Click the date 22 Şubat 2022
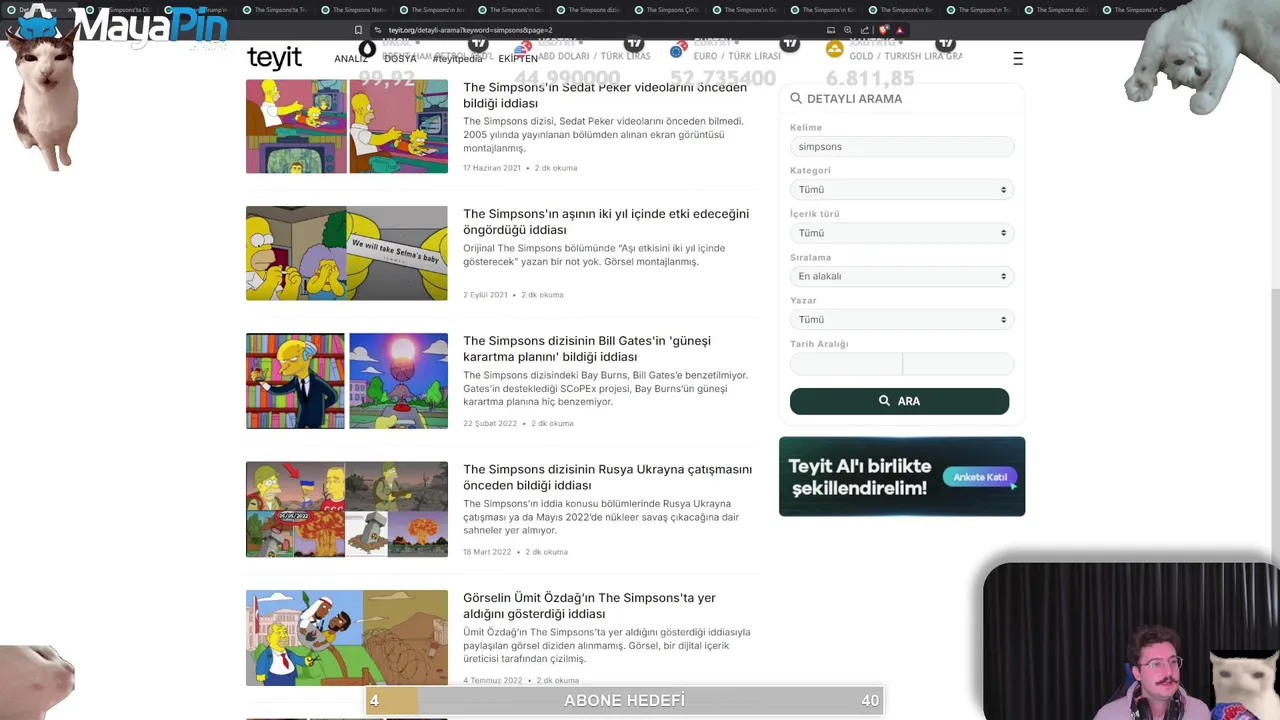This screenshot has width=1280, height=720. [490, 423]
